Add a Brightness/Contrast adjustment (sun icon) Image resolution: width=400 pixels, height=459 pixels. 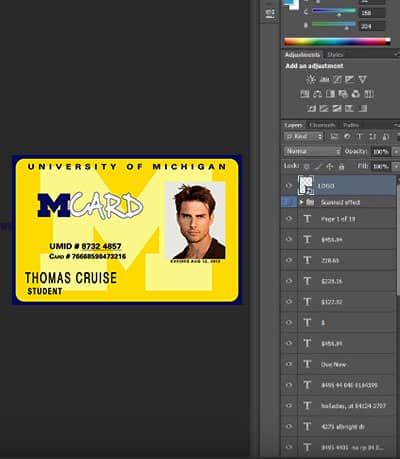(311, 79)
